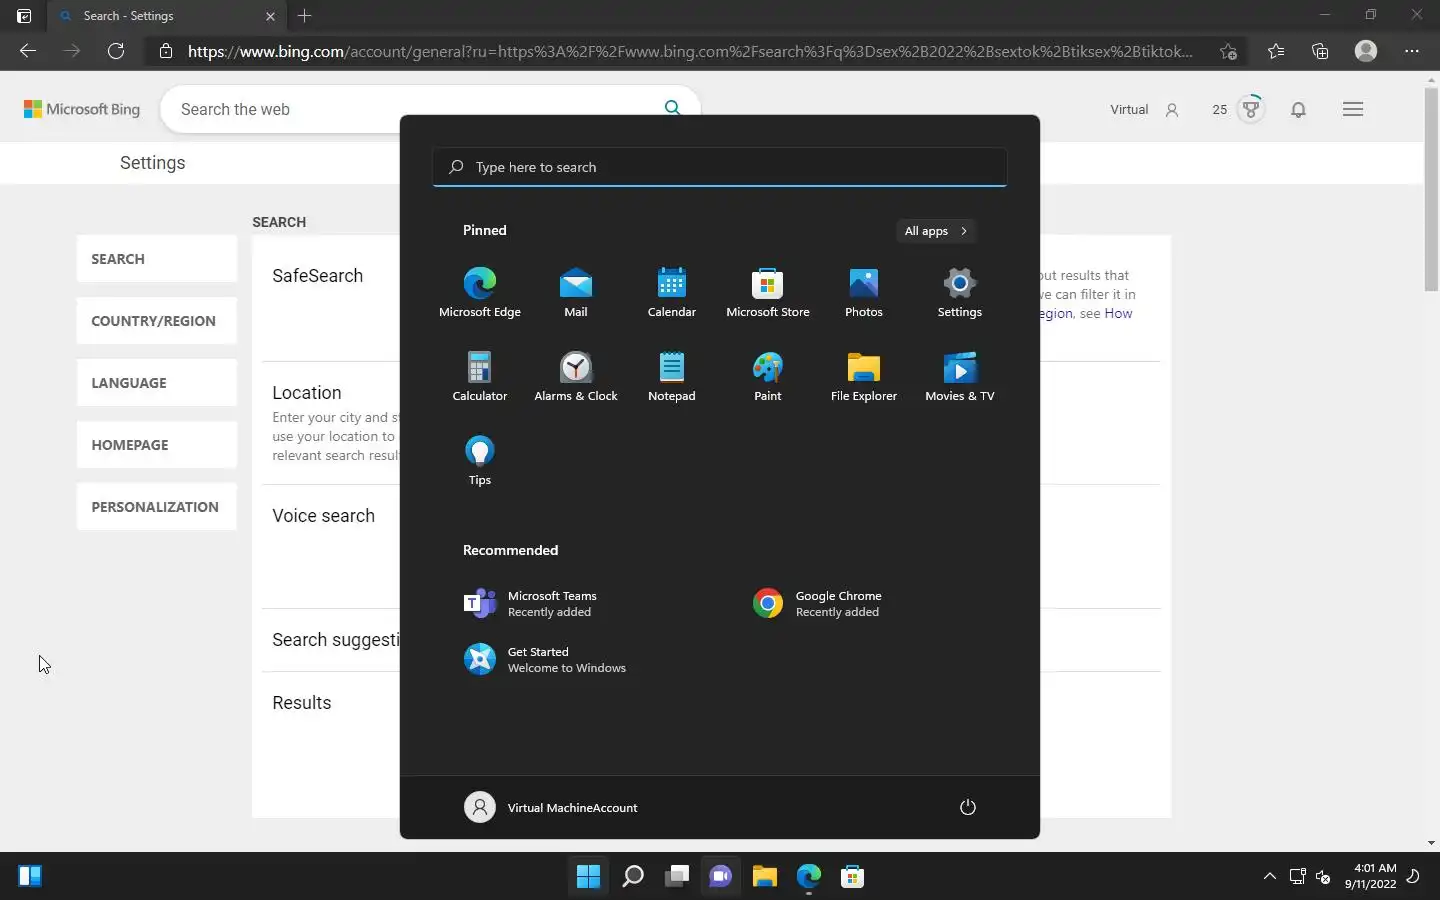
Task: Open Edge Settings and more menu
Action: (1412, 51)
